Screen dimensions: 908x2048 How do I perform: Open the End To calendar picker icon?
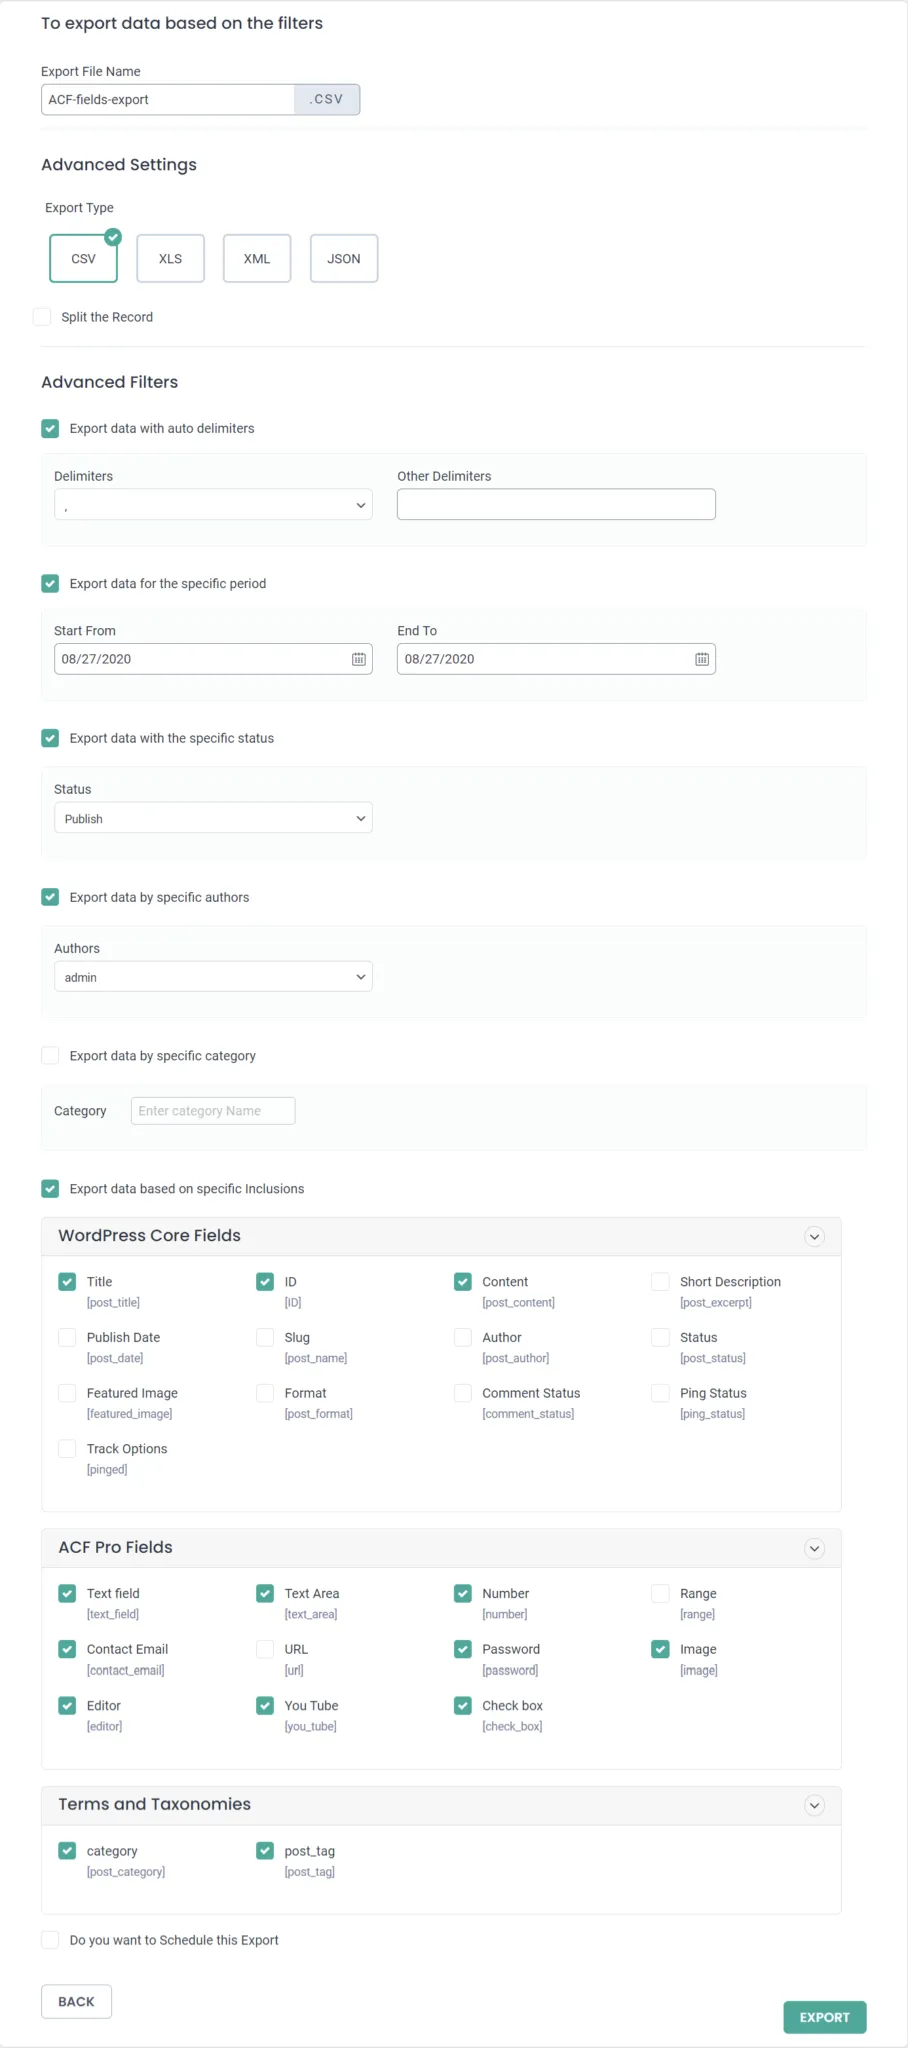(x=702, y=659)
